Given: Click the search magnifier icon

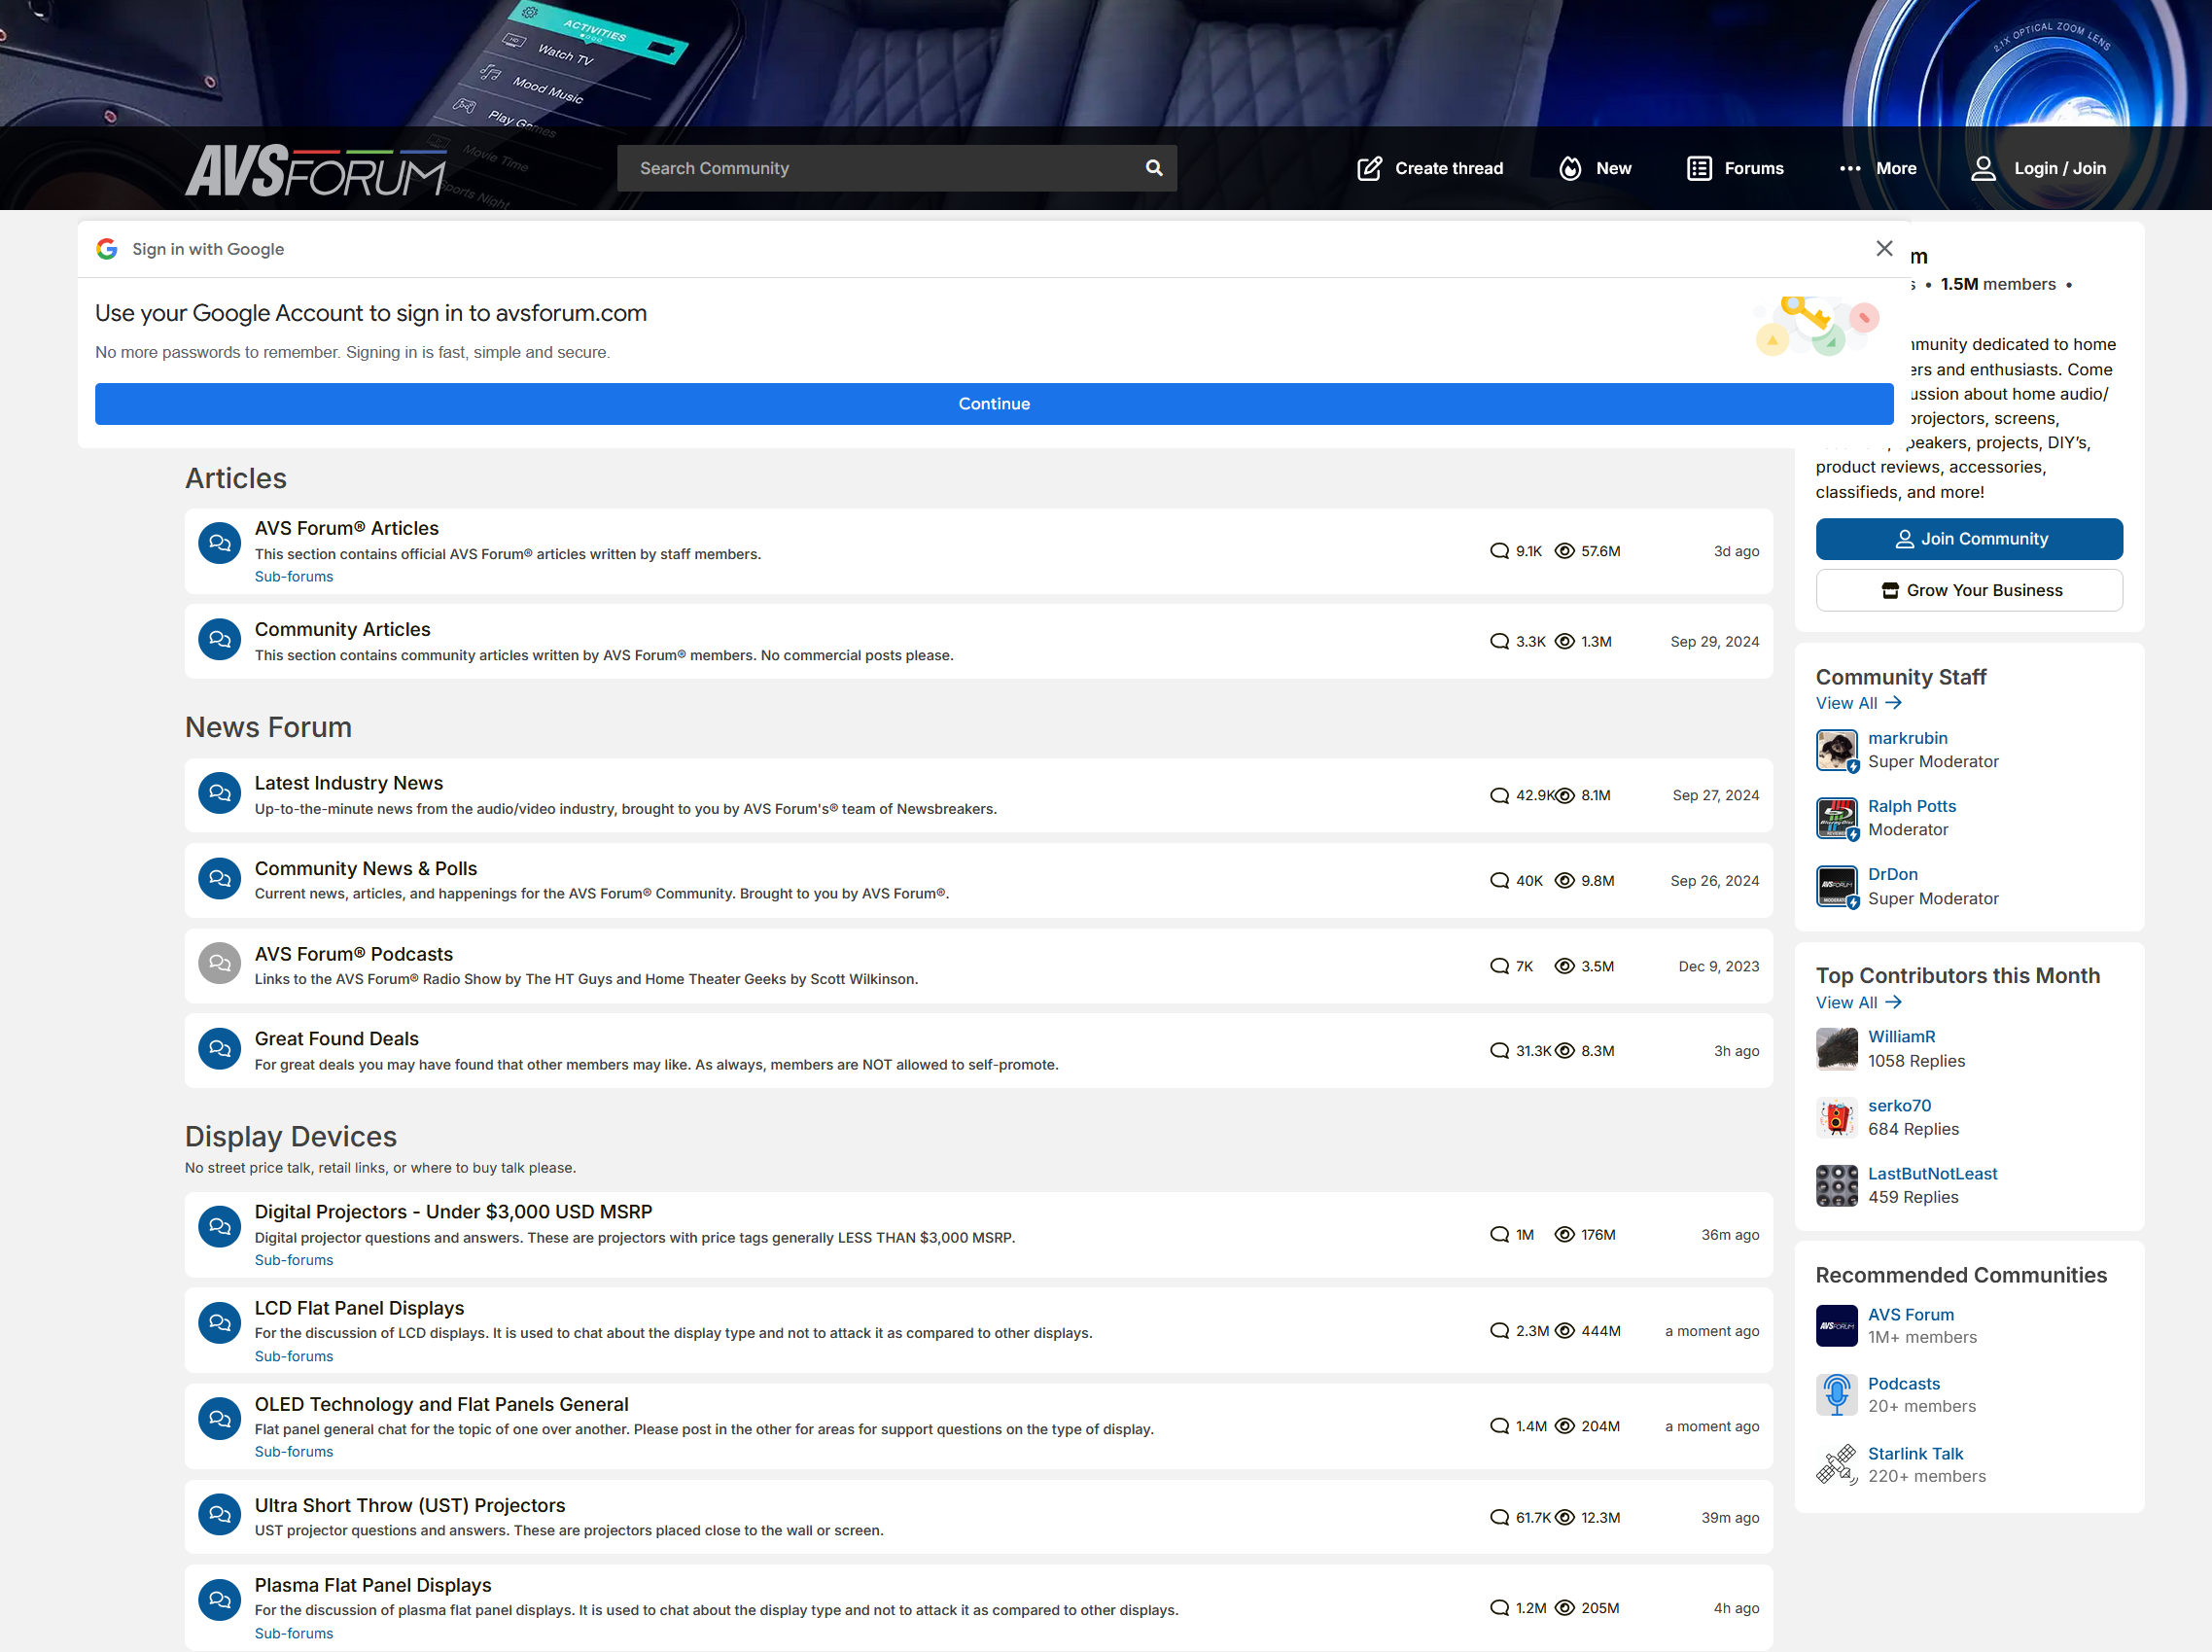Looking at the screenshot, I should 1153,168.
